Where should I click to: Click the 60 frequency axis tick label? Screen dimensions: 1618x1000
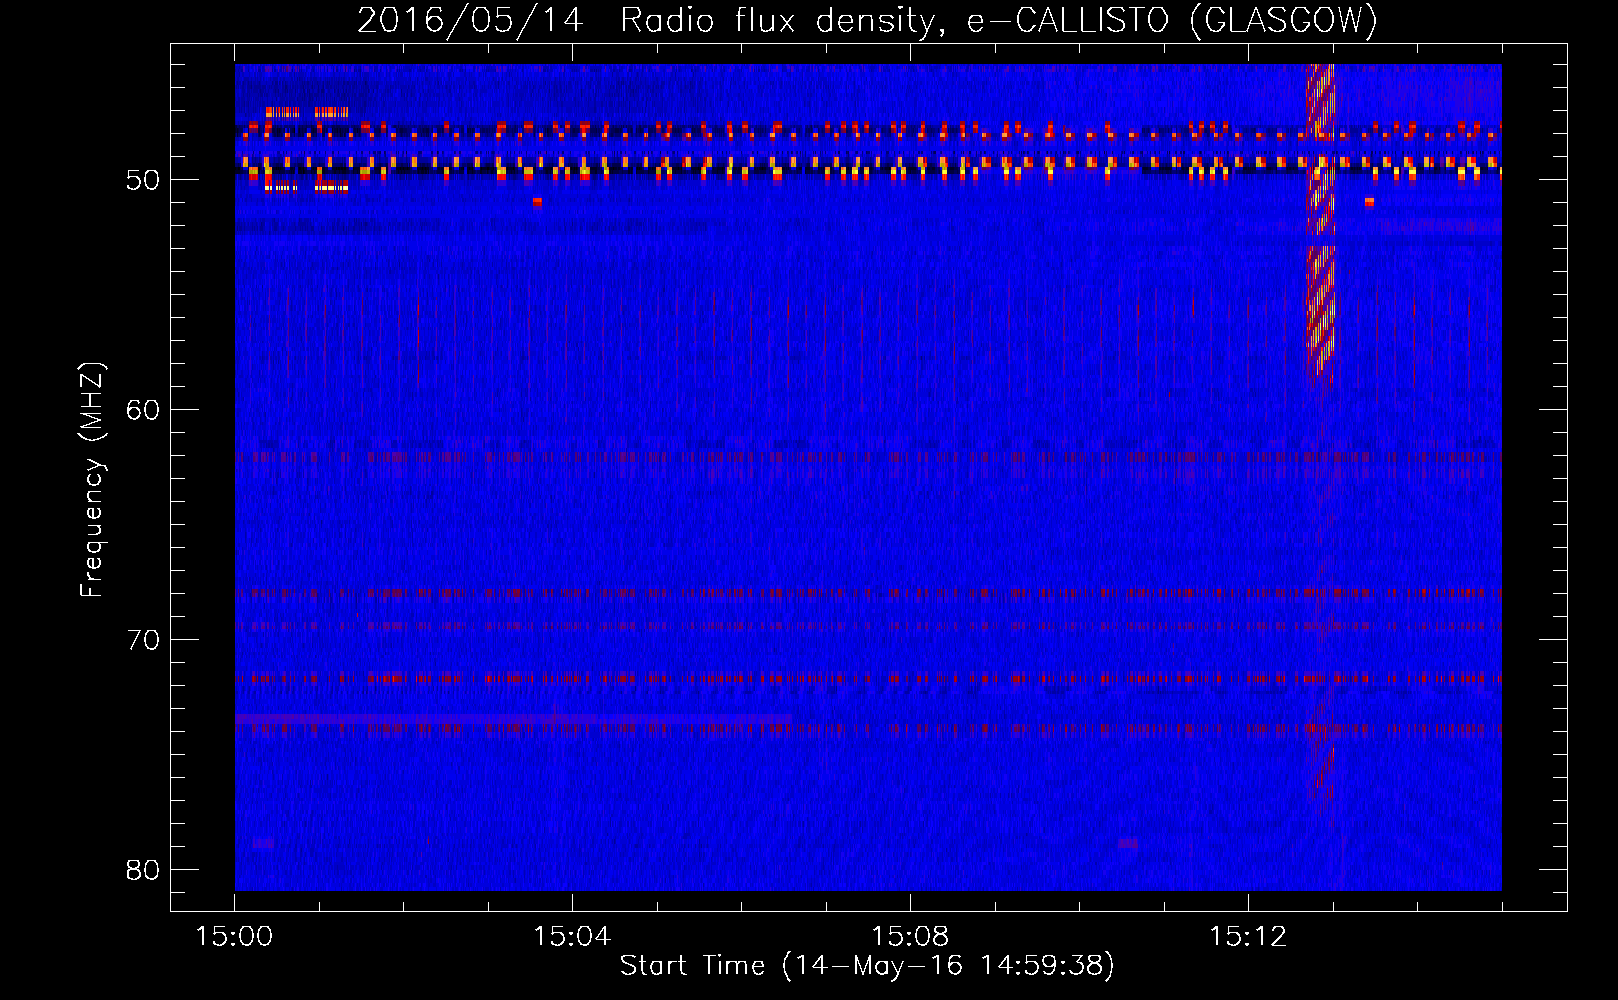(143, 410)
